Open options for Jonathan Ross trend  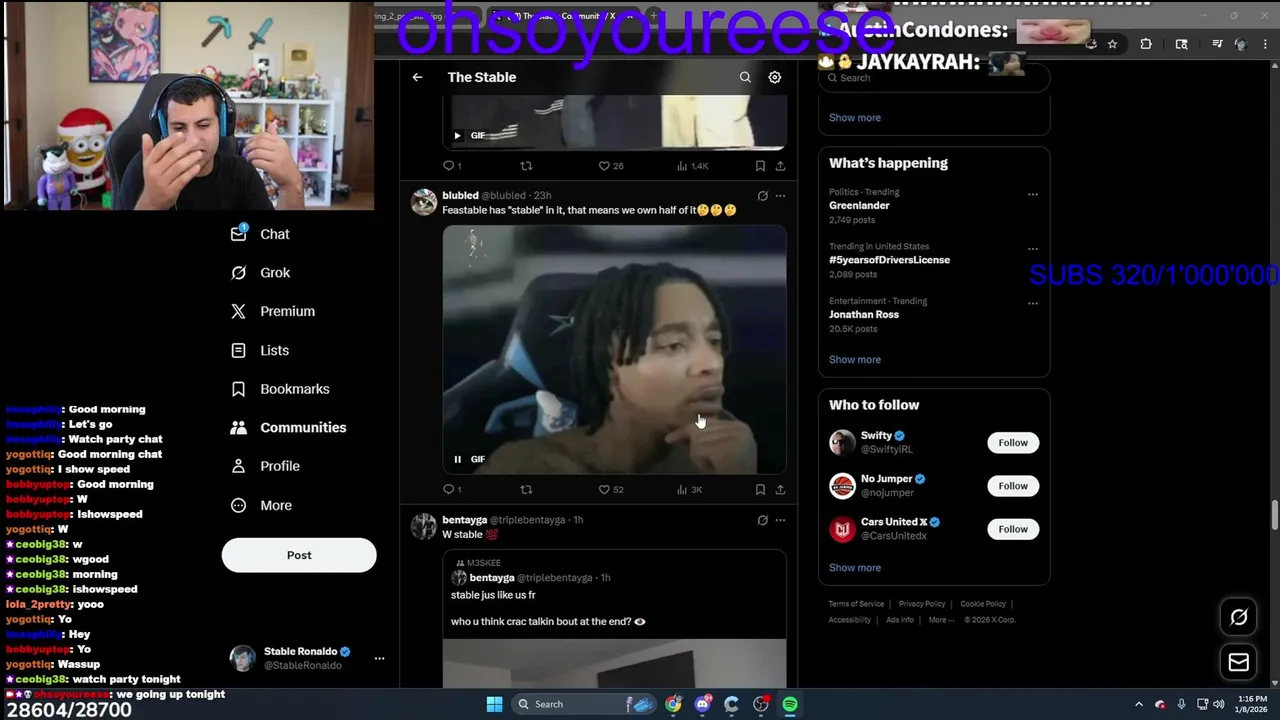pos(1033,303)
